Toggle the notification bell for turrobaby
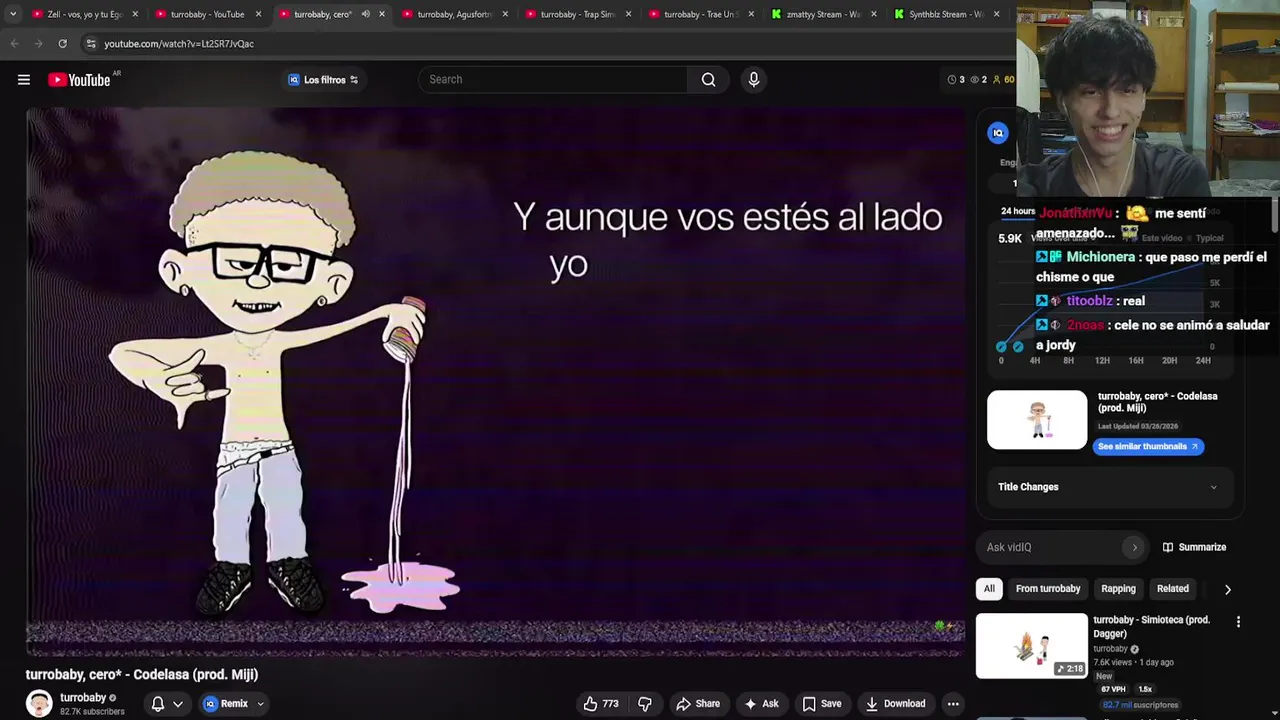This screenshot has height=720, width=1280. pos(157,704)
